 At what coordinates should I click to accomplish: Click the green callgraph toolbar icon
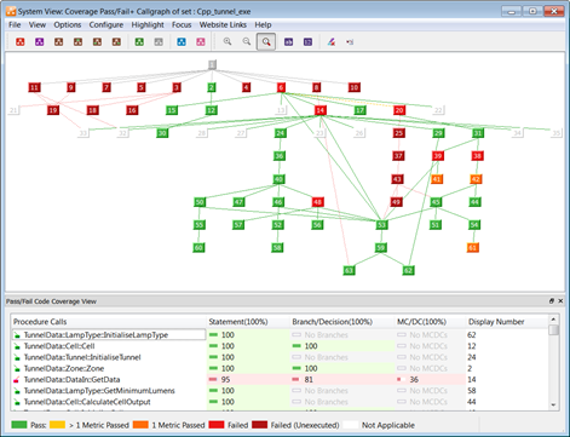pyautogui.click(x=139, y=42)
